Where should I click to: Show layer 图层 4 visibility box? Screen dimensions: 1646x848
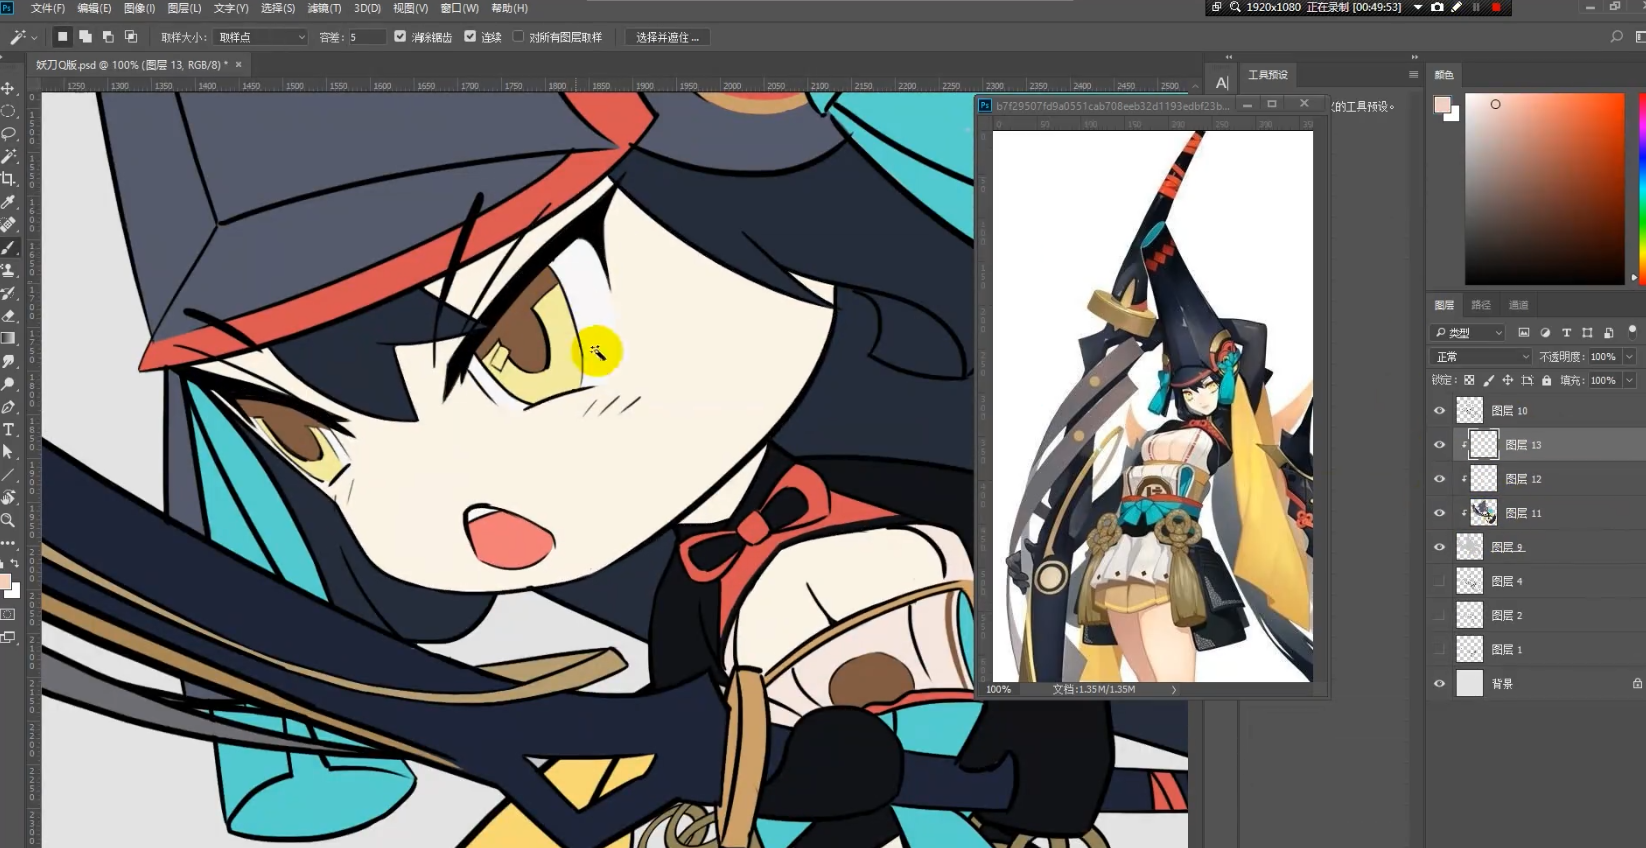pyautogui.click(x=1440, y=581)
